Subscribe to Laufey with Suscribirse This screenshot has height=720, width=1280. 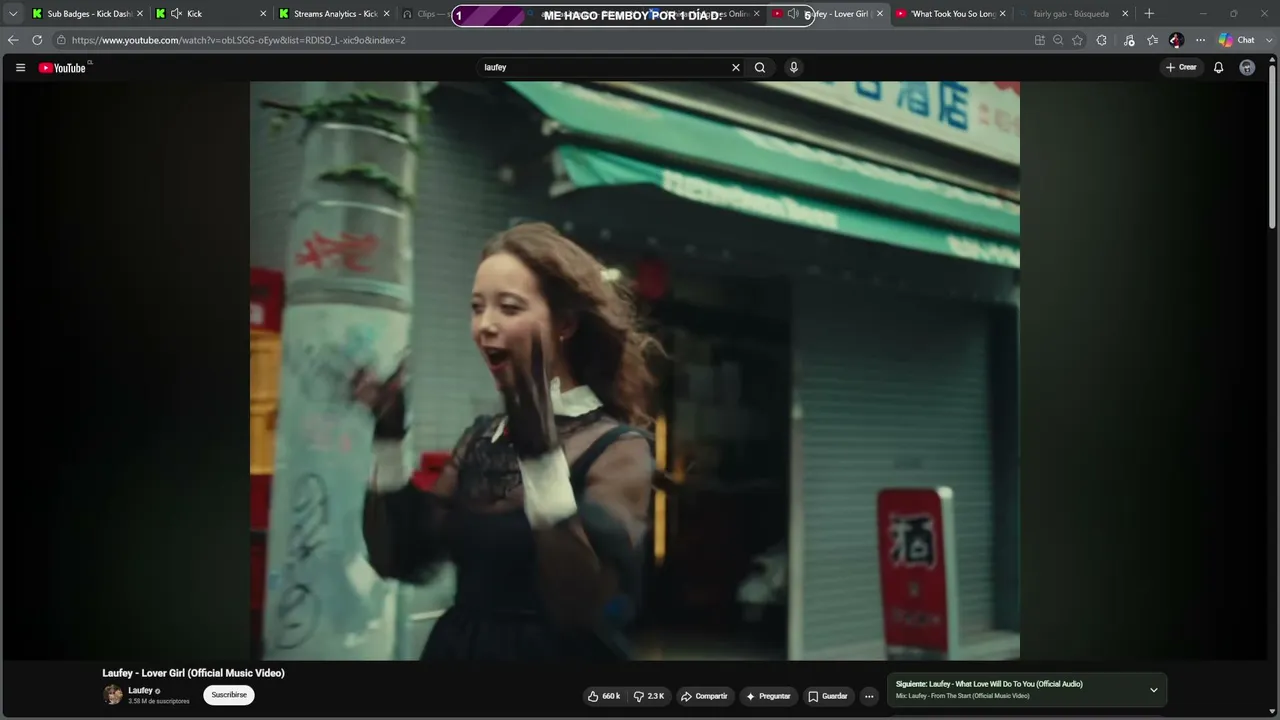229,695
